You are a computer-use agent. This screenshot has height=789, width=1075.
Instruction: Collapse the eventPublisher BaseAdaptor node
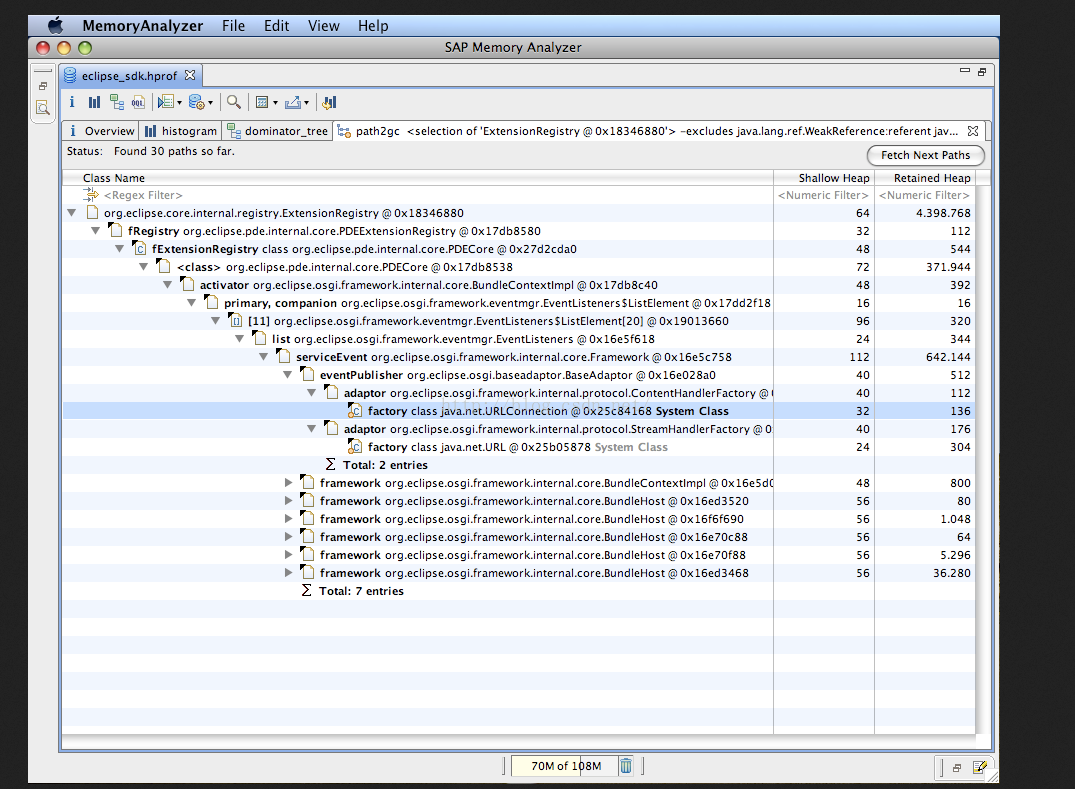pos(289,375)
